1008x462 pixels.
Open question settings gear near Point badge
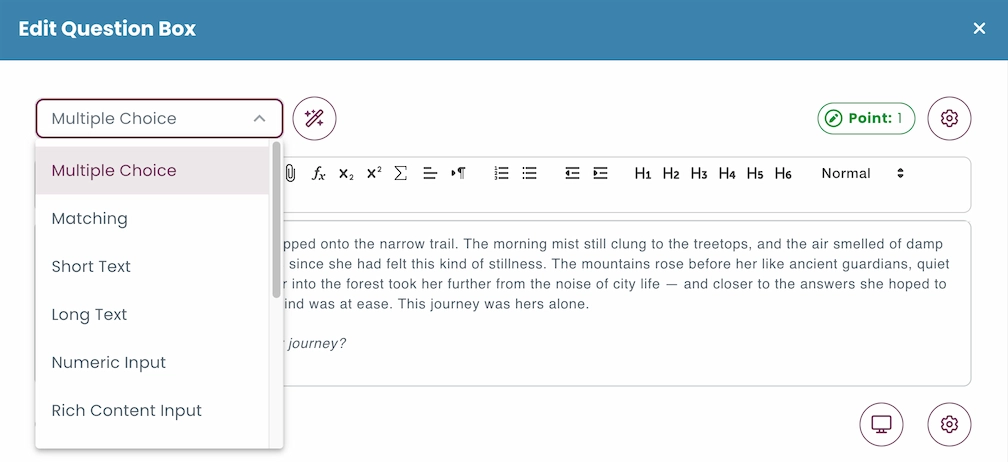click(949, 118)
